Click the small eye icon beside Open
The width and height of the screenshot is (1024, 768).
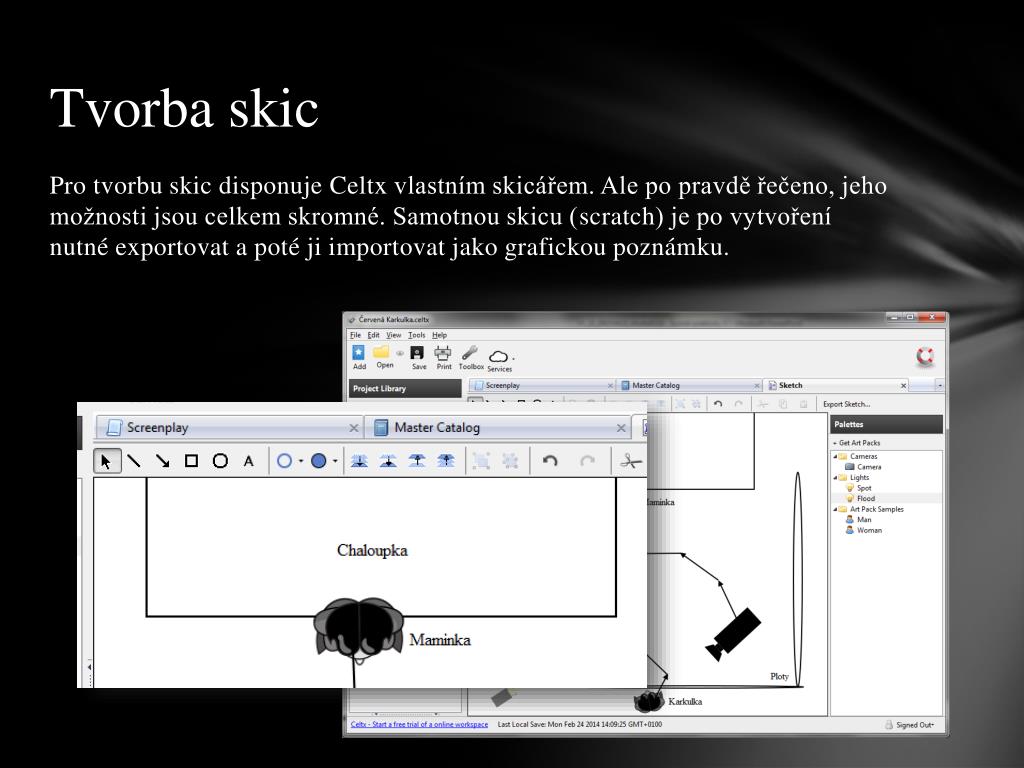(x=400, y=353)
